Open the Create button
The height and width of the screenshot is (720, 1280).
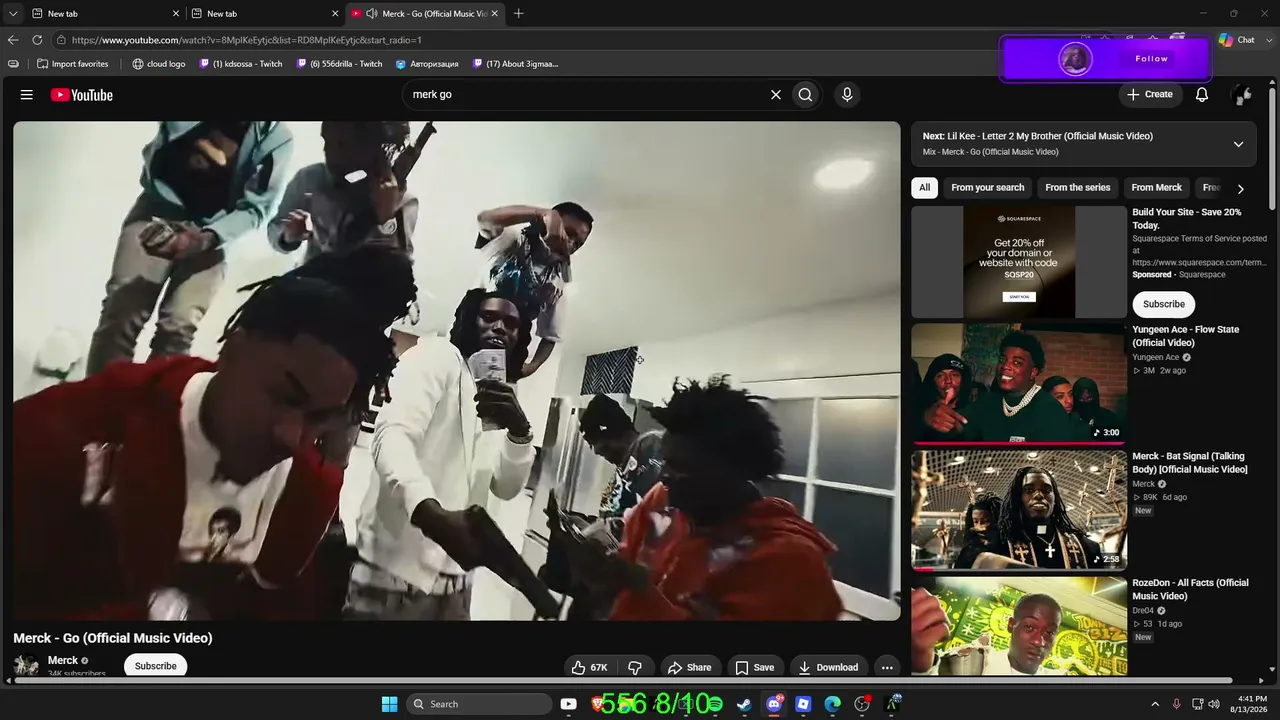pyautogui.click(x=1150, y=95)
